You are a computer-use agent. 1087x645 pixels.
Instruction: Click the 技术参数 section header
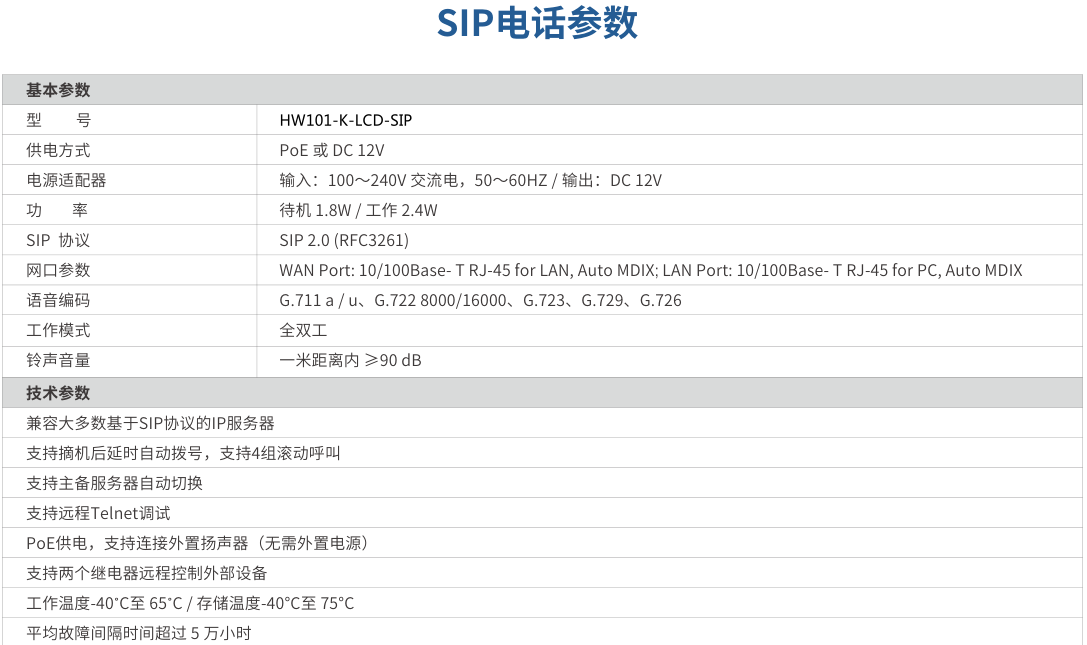(x=58, y=393)
